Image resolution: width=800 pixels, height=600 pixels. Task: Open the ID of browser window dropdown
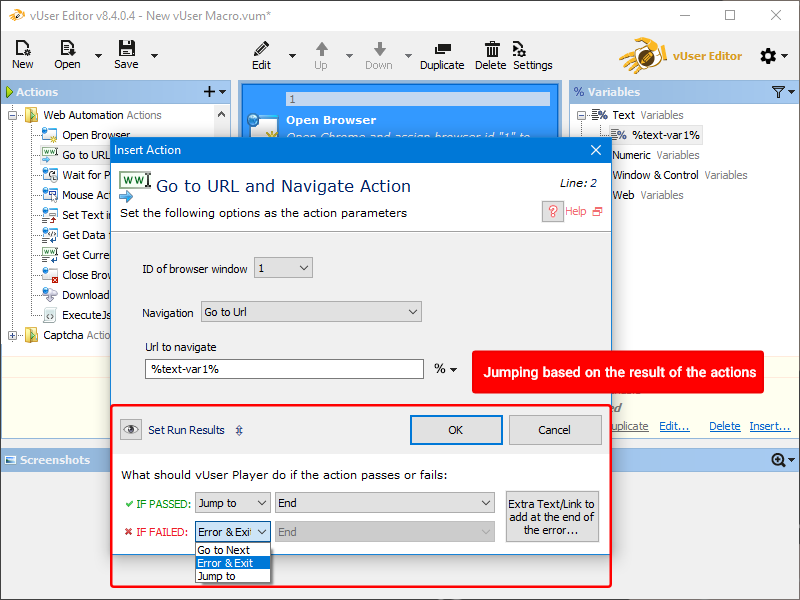(283, 268)
